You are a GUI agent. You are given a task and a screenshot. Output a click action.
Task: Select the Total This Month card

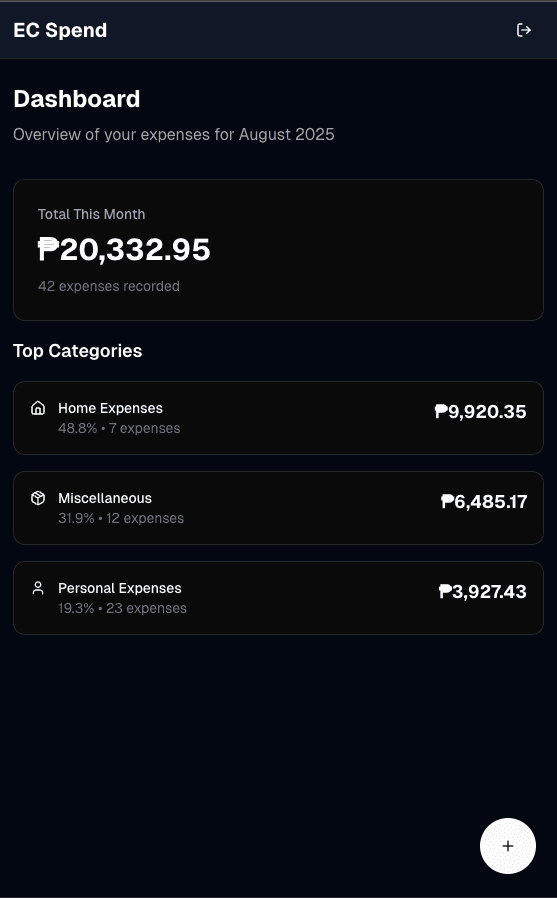278,250
